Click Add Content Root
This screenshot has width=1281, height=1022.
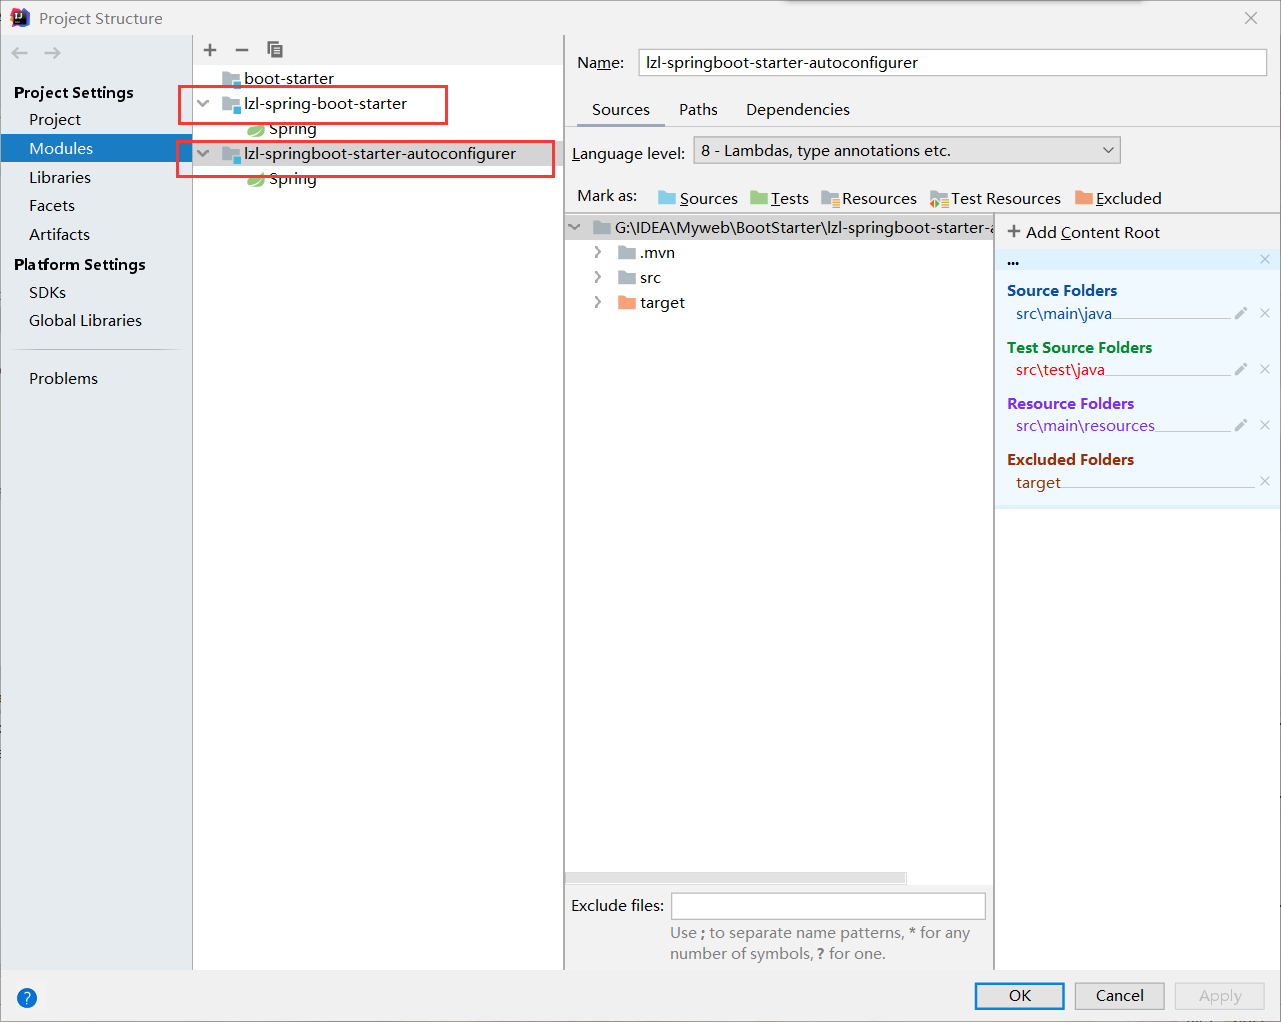[x=1084, y=232]
